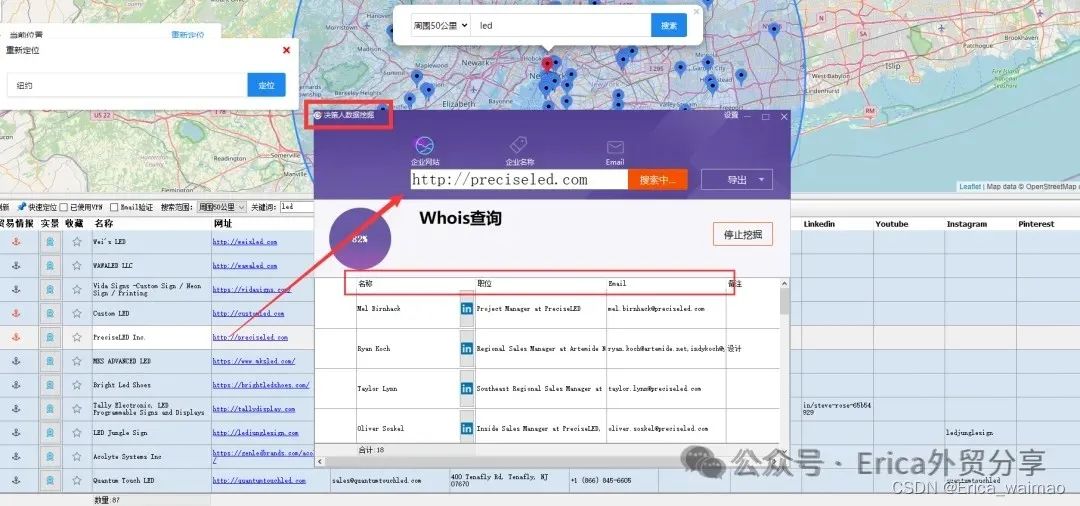
Task: Click the orange 搜索中... button
Action: click(x=658, y=180)
